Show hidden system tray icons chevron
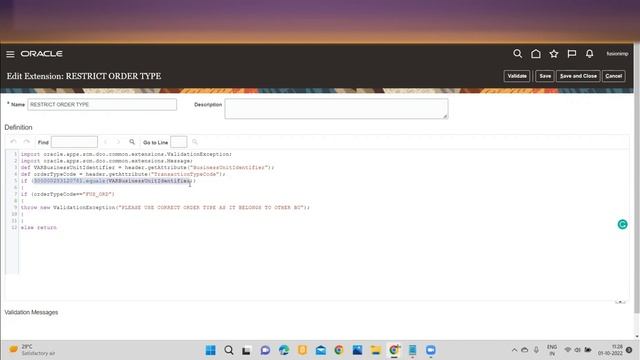This screenshot has height=360, width=640. point(514,350)
